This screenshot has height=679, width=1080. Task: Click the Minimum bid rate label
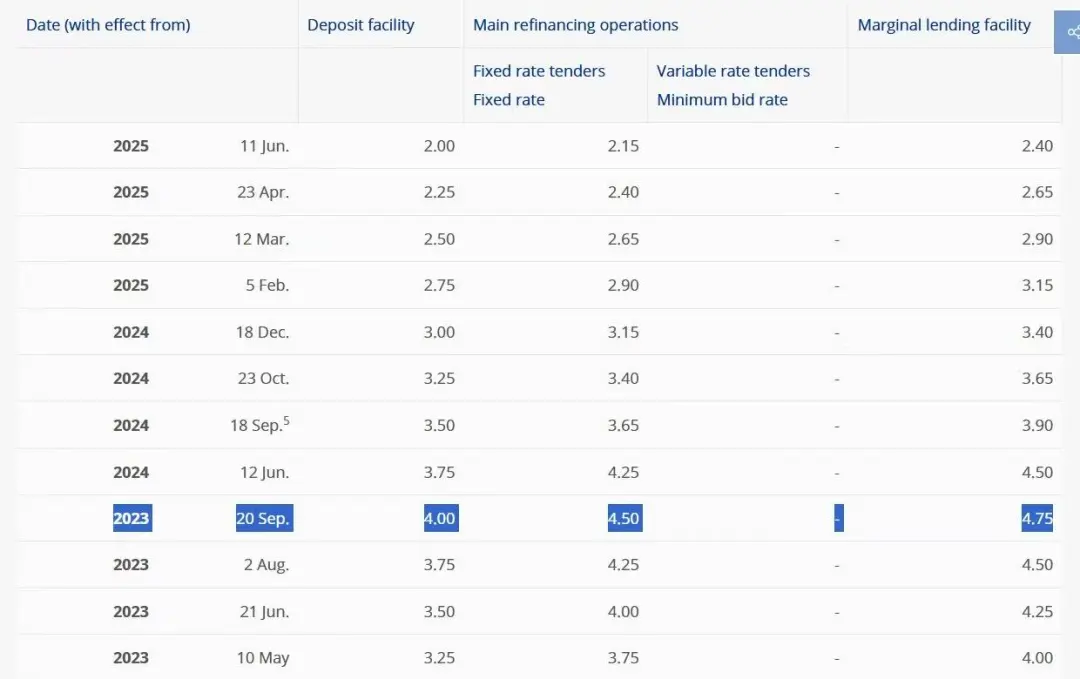(x=722, y=100)
